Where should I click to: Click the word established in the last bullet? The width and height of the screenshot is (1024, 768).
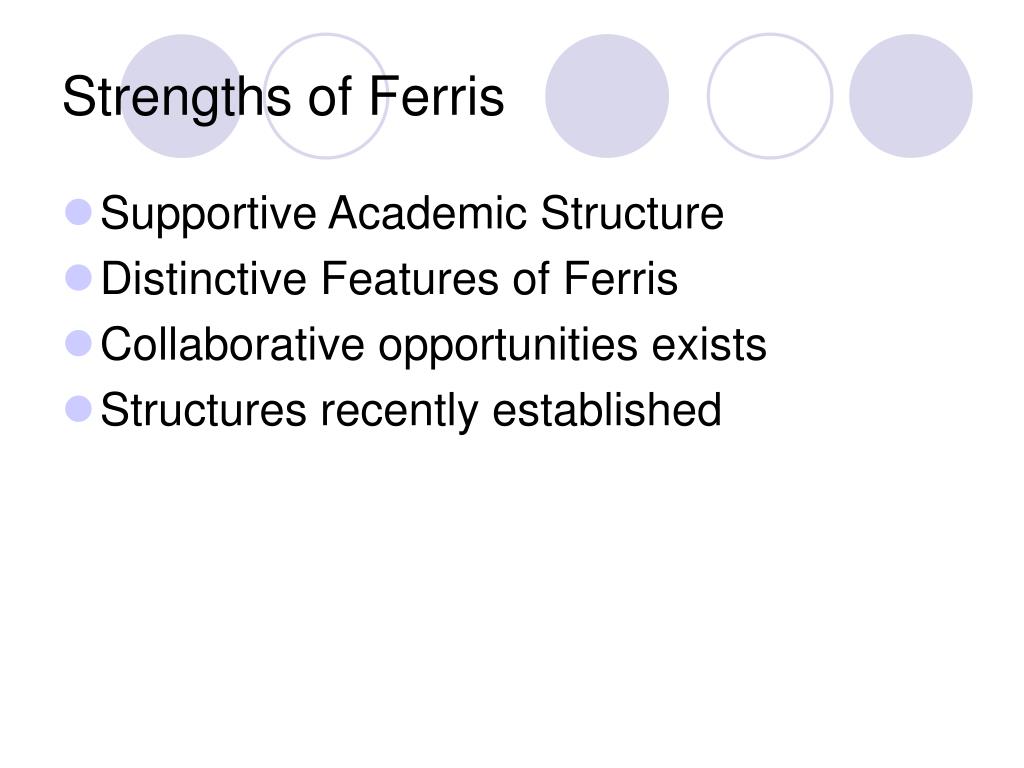607,410
